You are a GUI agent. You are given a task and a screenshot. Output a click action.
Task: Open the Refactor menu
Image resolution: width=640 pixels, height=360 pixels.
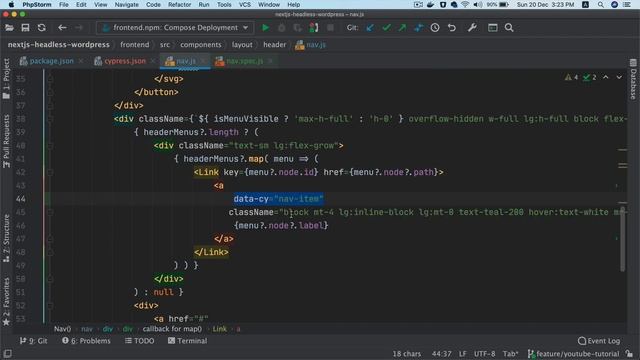179,4
